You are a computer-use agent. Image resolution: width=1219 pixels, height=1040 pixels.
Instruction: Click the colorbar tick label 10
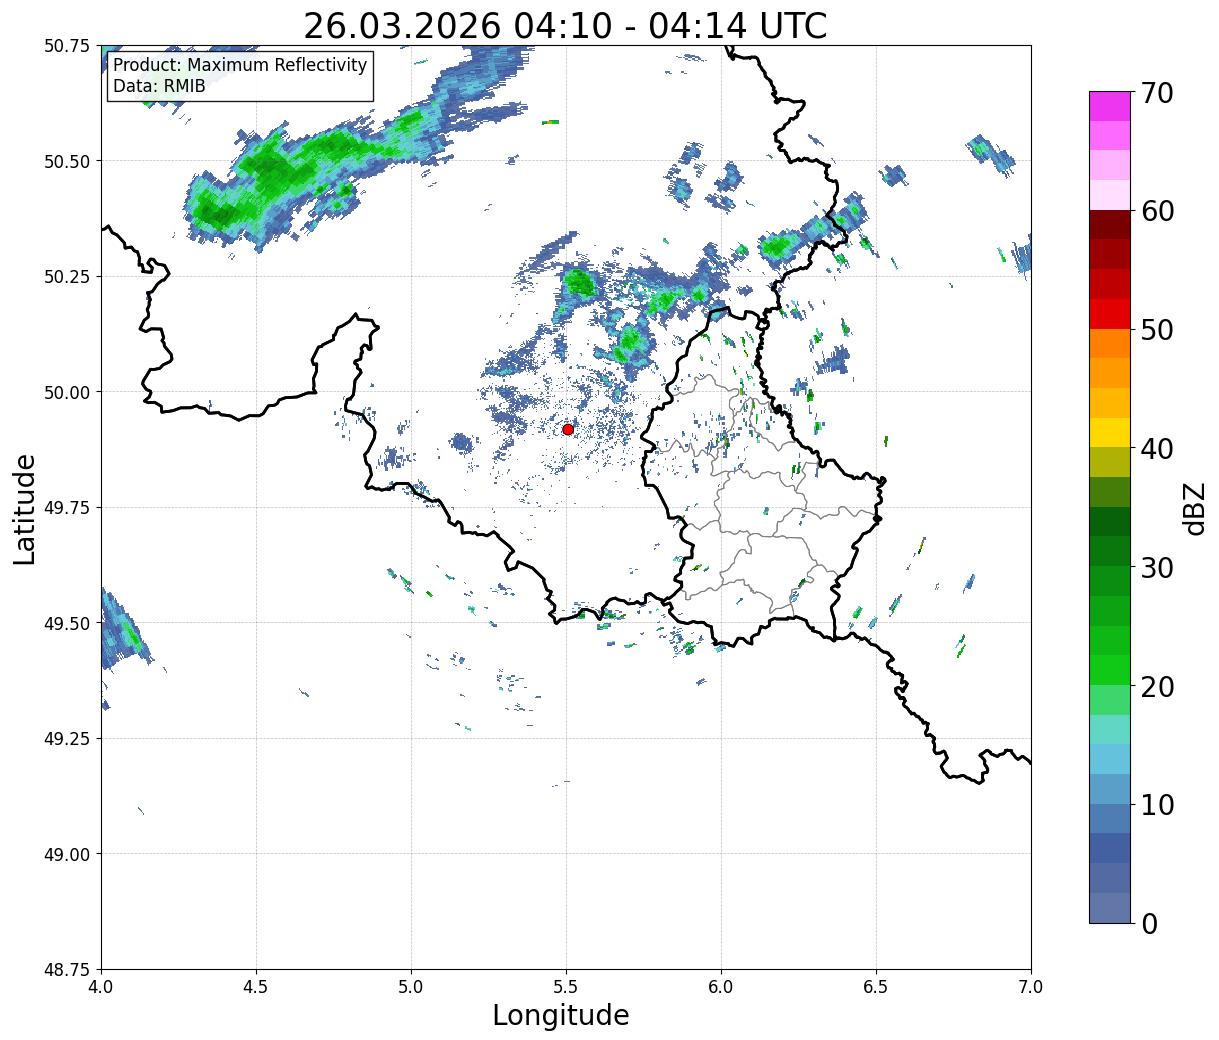tap(1156, 804)
